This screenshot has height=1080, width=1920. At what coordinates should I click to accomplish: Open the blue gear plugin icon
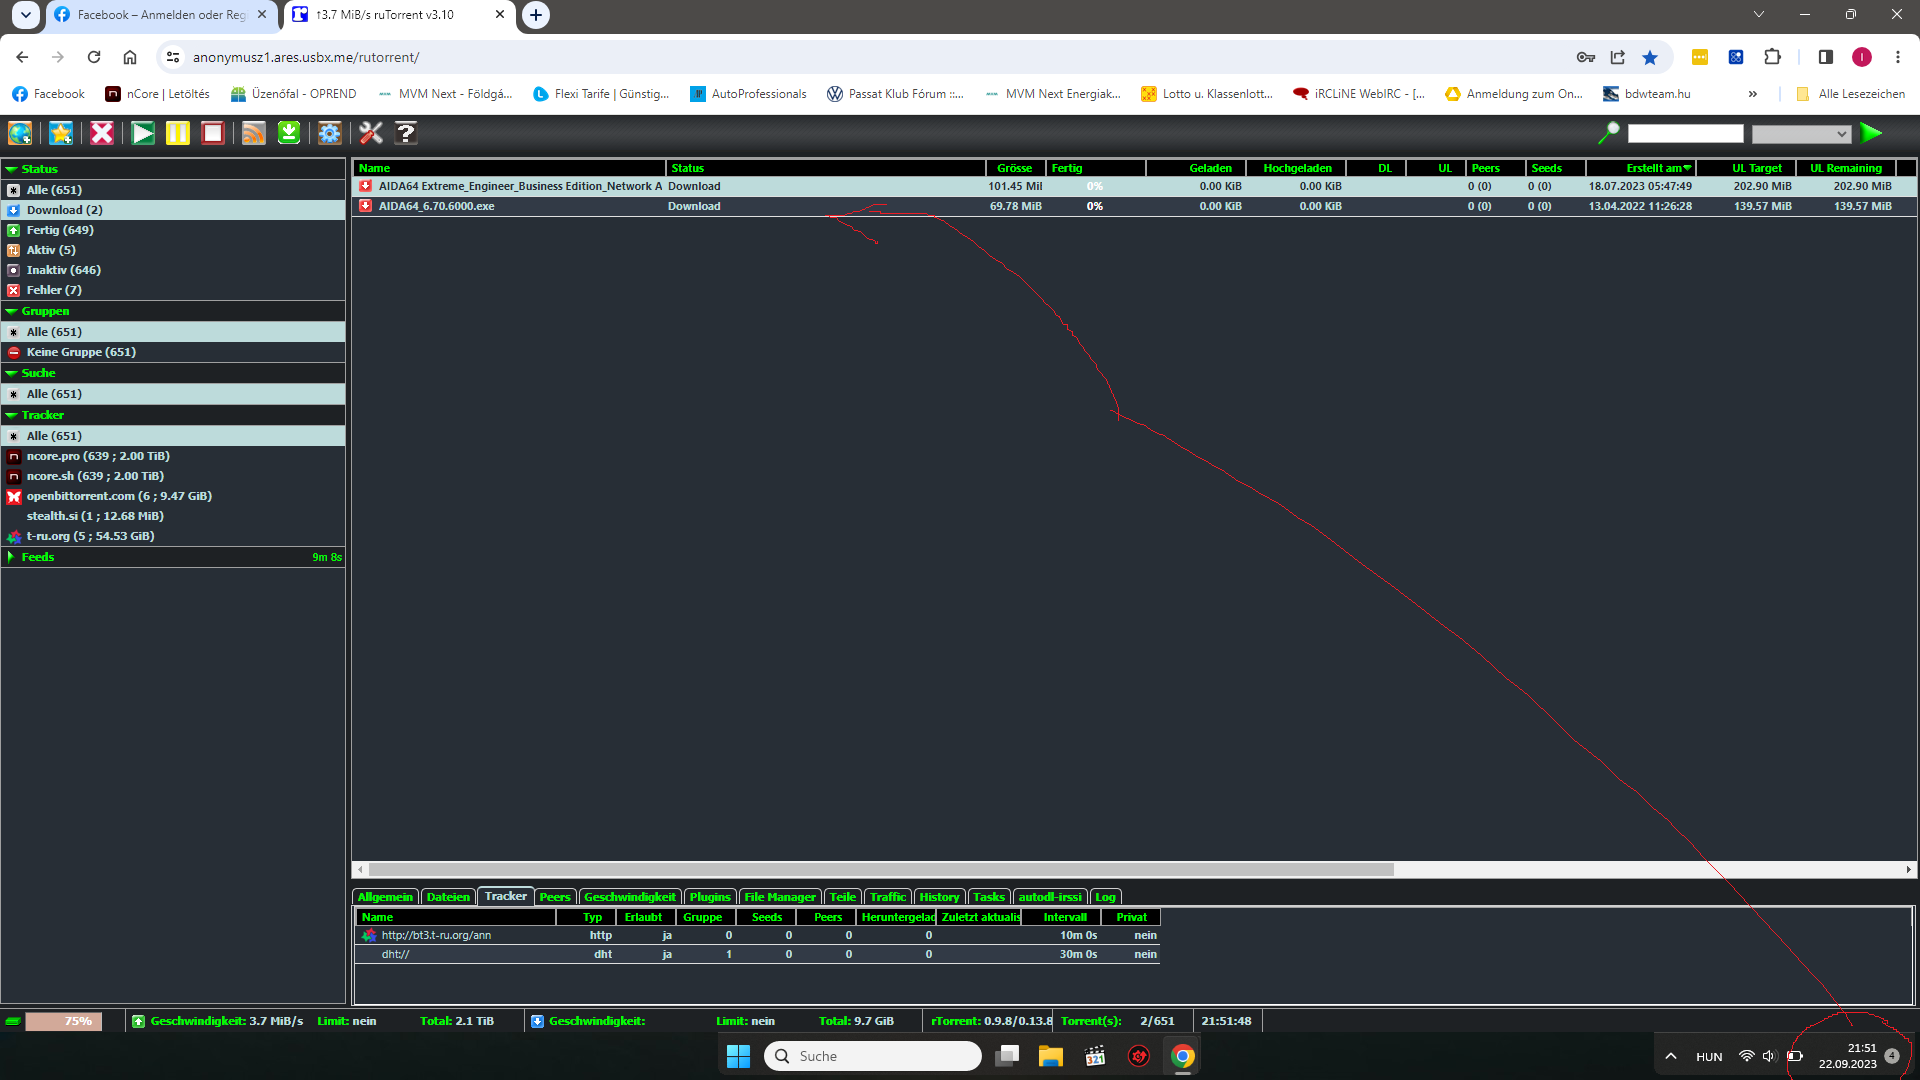coord(330,133)
